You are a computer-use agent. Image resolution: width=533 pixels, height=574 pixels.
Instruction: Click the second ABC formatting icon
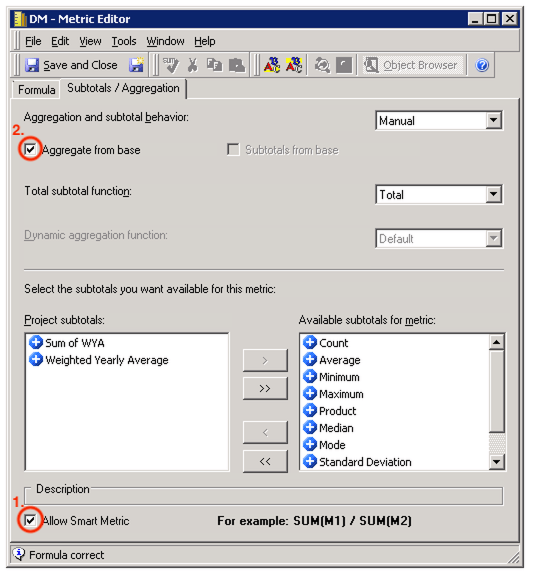294,65
